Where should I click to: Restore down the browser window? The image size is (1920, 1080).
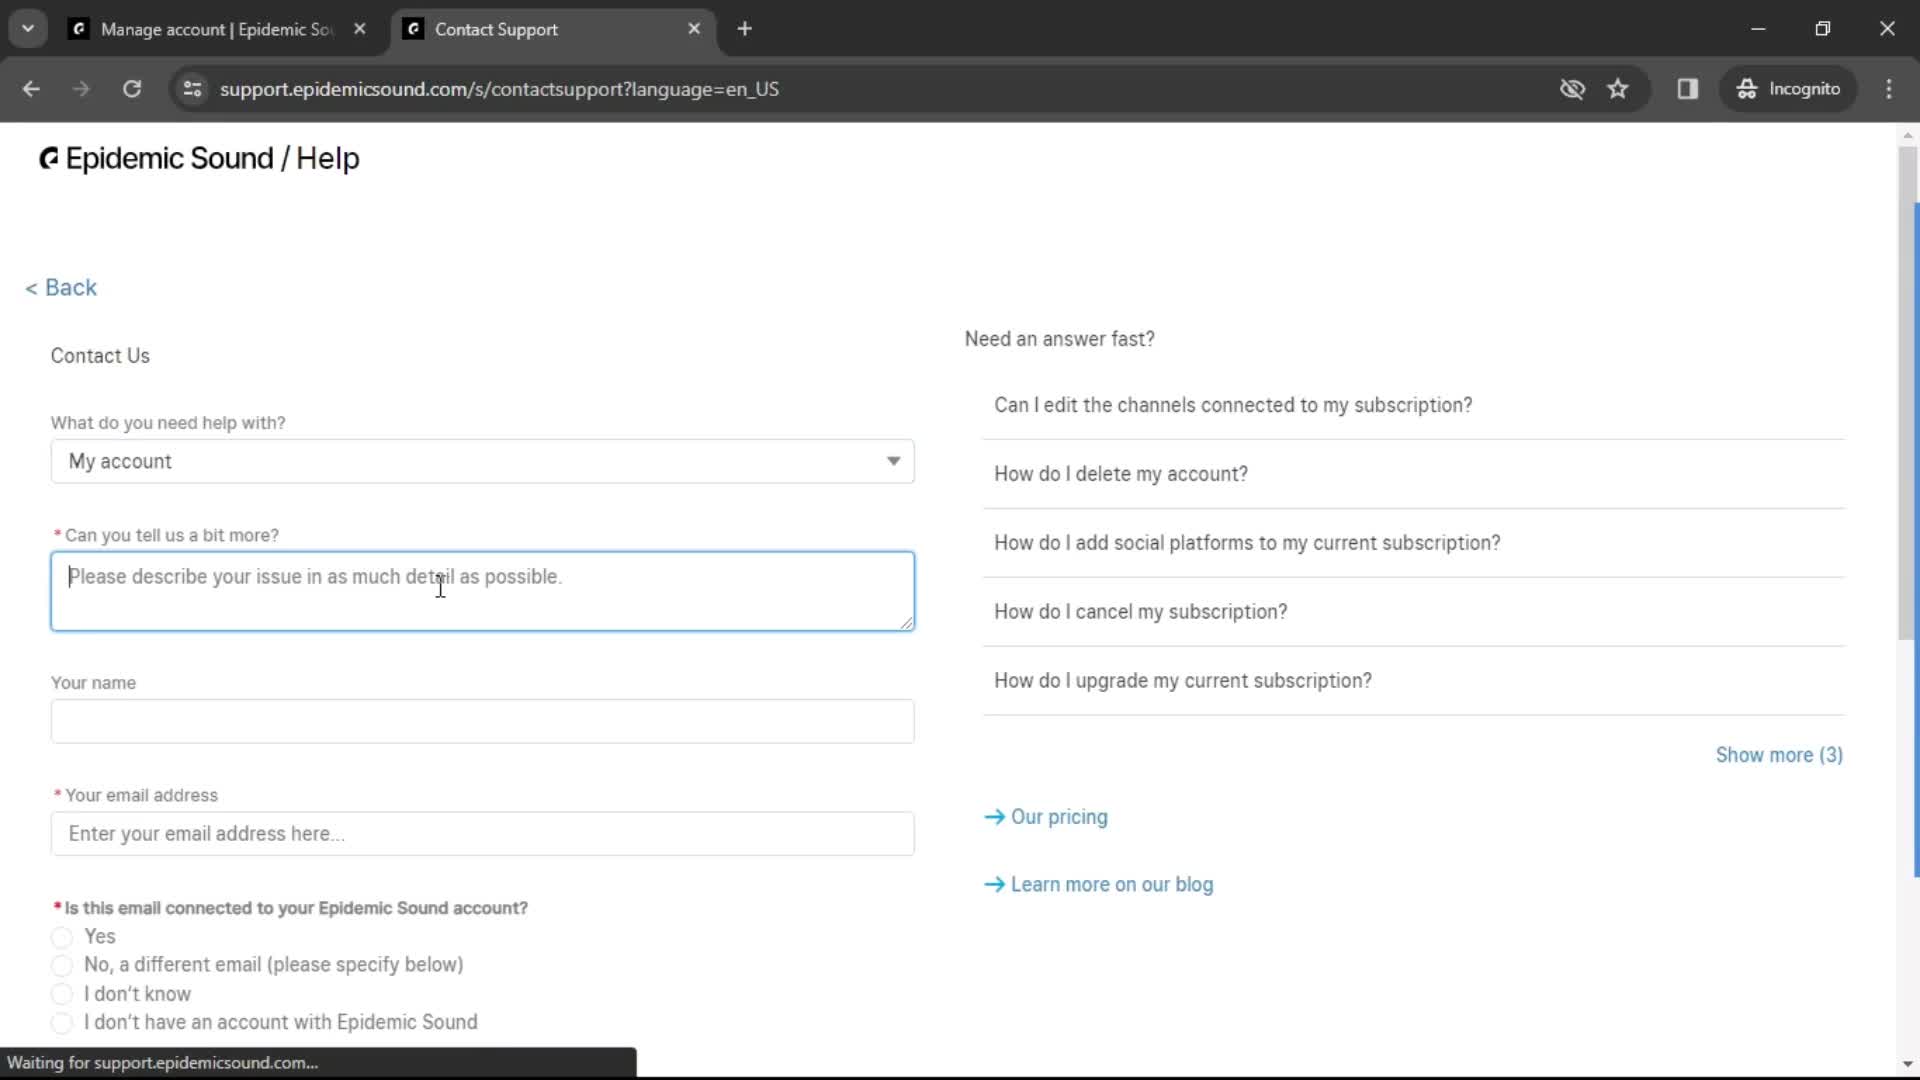(x=1823, y=29)
